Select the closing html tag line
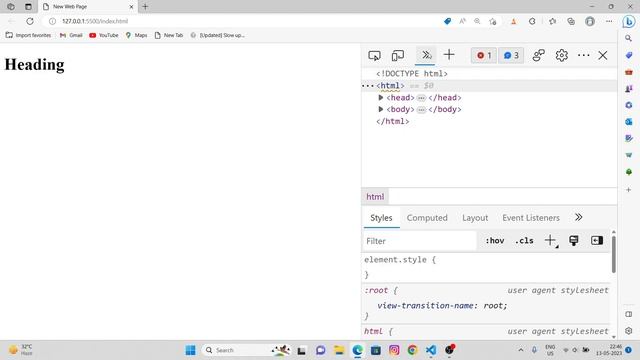The width and height of the screenshot is (640, 360). click(393, 121)
